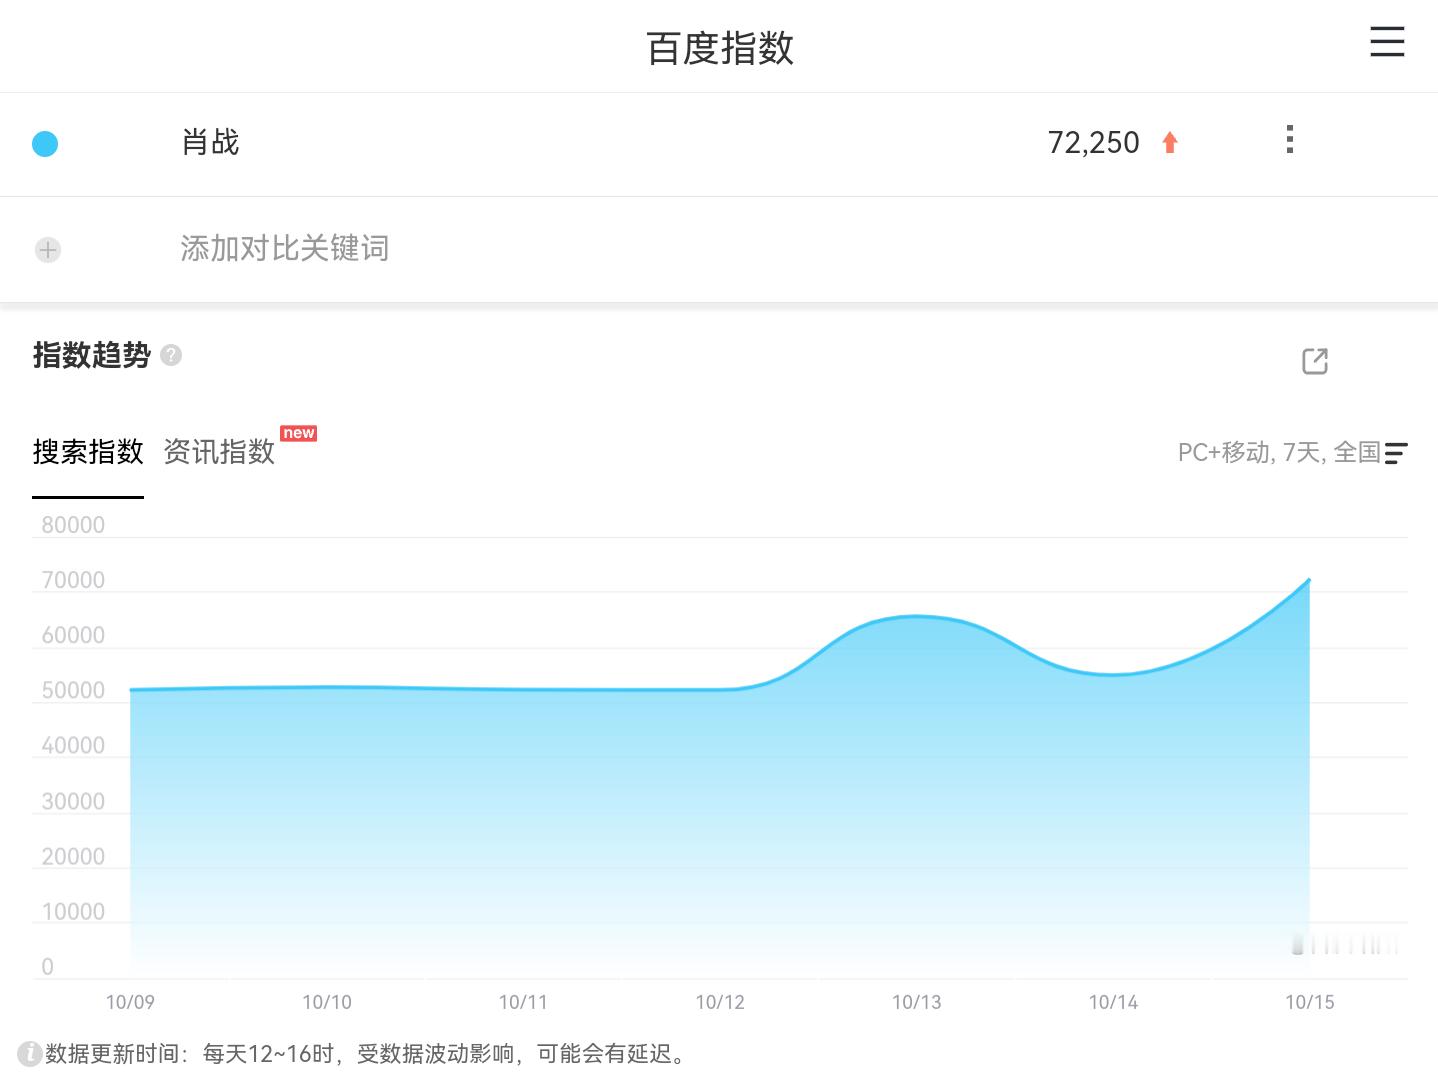Image resolution: width=1438 pixels, height=1073 pixels.
Task: Click the 10/14 date label on chart
Action: pyautogui.click(x=1113, y=1002)
